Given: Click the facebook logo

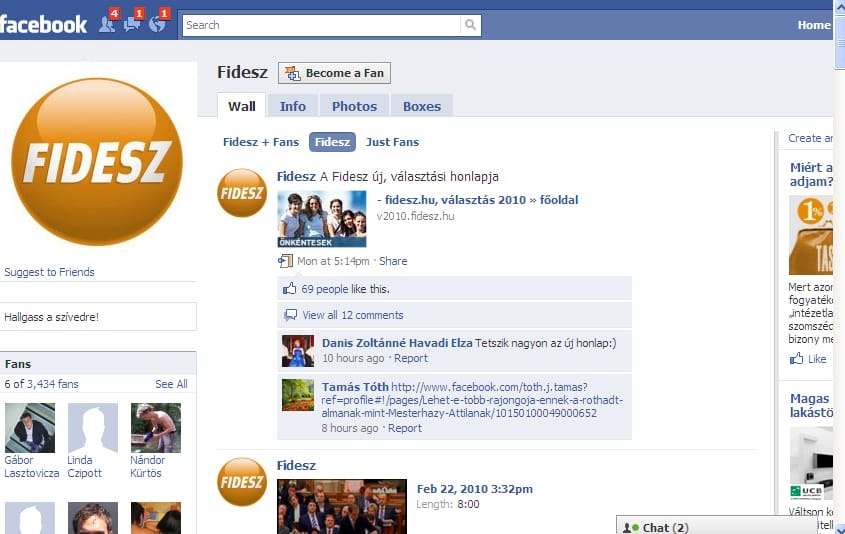Looking at the screenshot, I should click(43, 25).
